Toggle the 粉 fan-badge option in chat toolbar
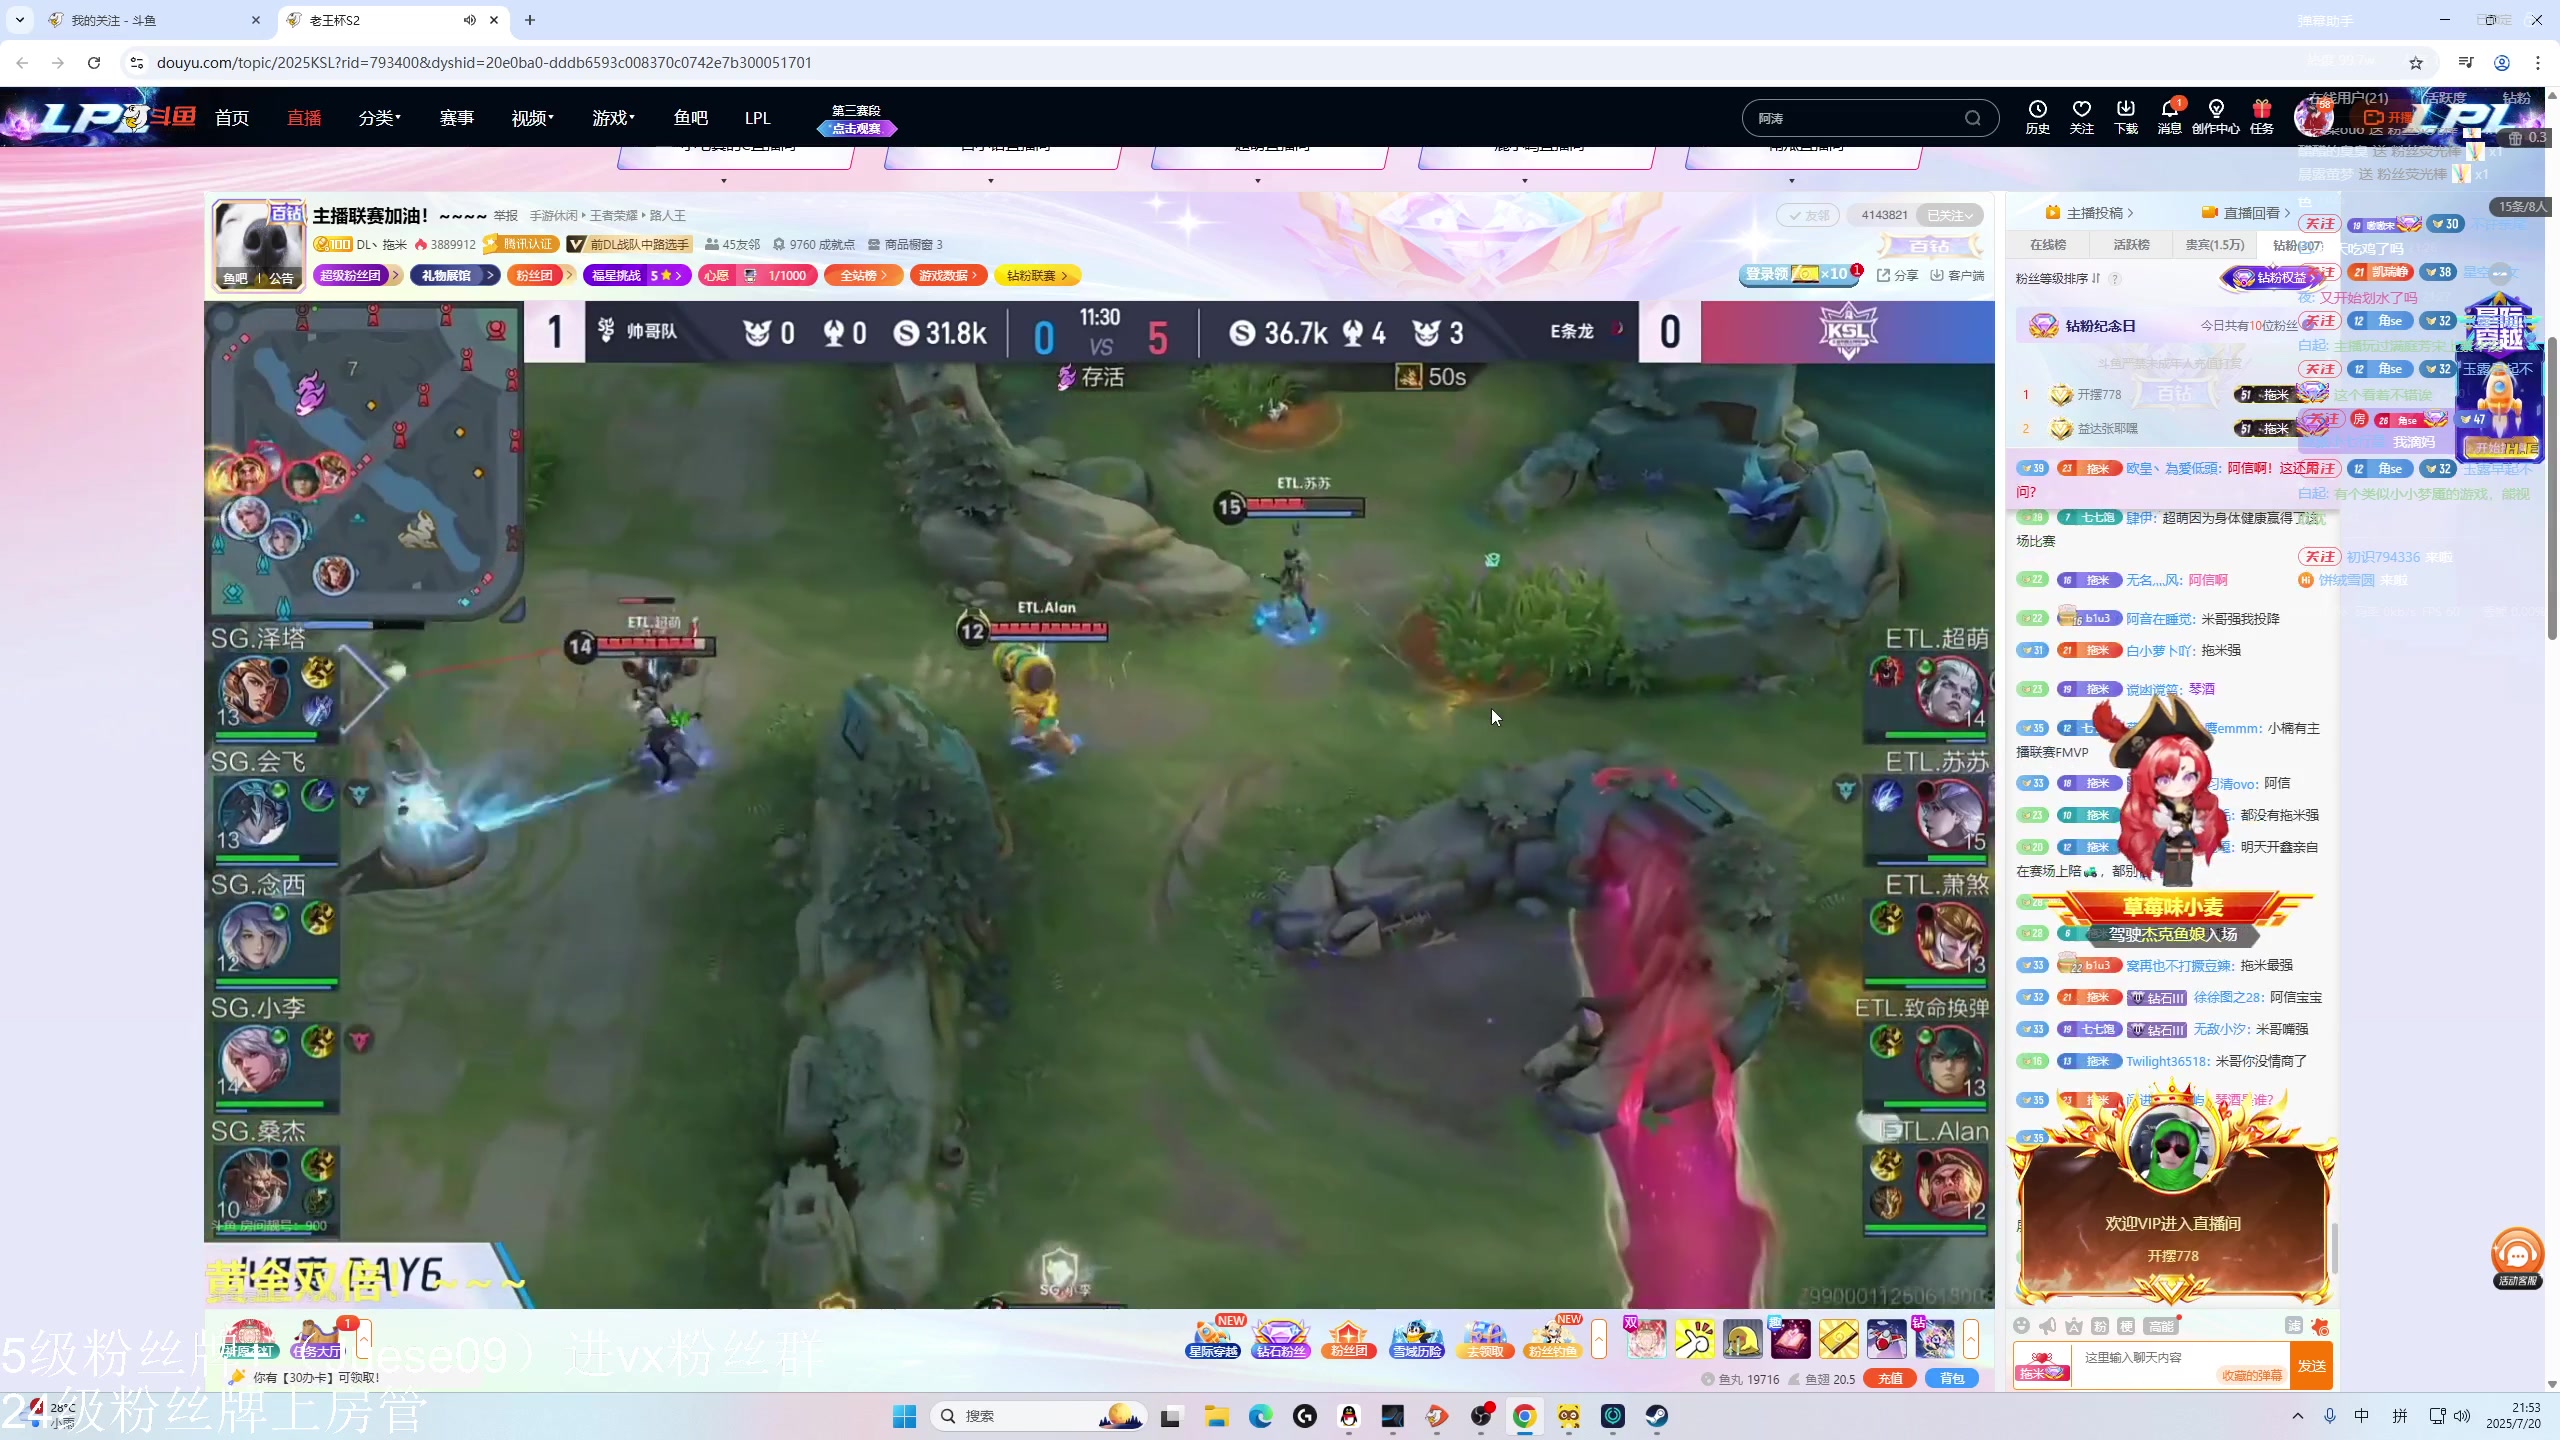The width and height of the screenshot is (2560, 1440). 2100,1326
